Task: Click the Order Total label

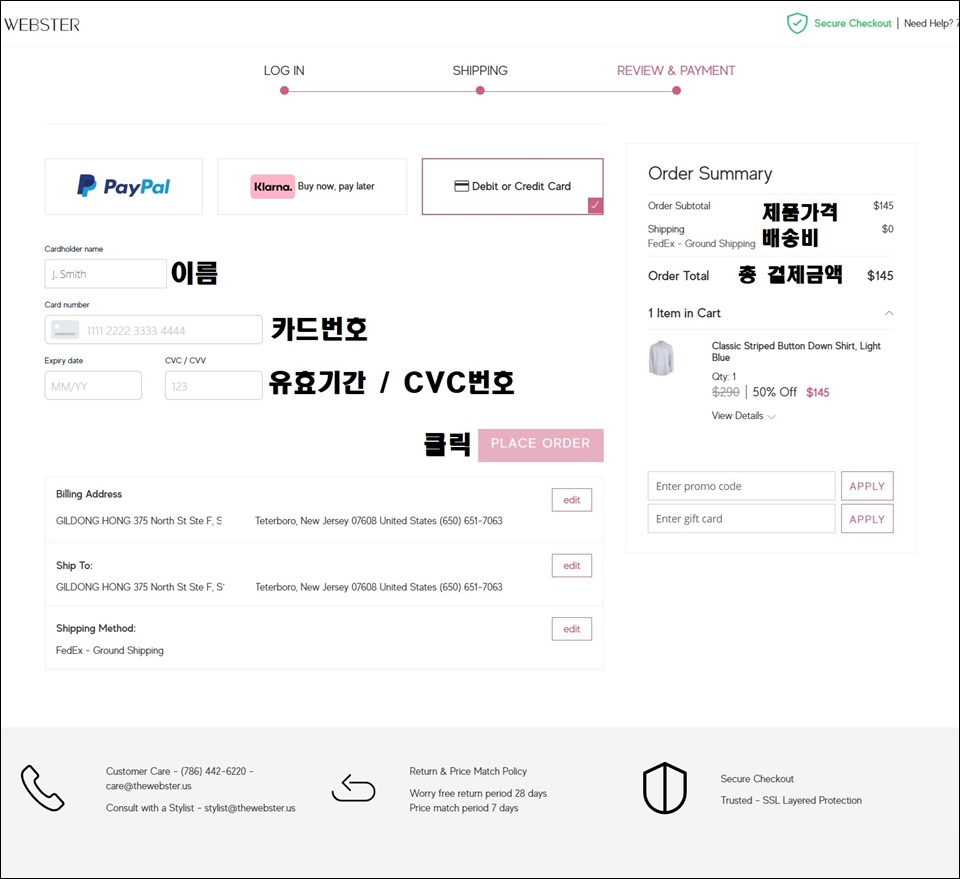Action: 678,276
